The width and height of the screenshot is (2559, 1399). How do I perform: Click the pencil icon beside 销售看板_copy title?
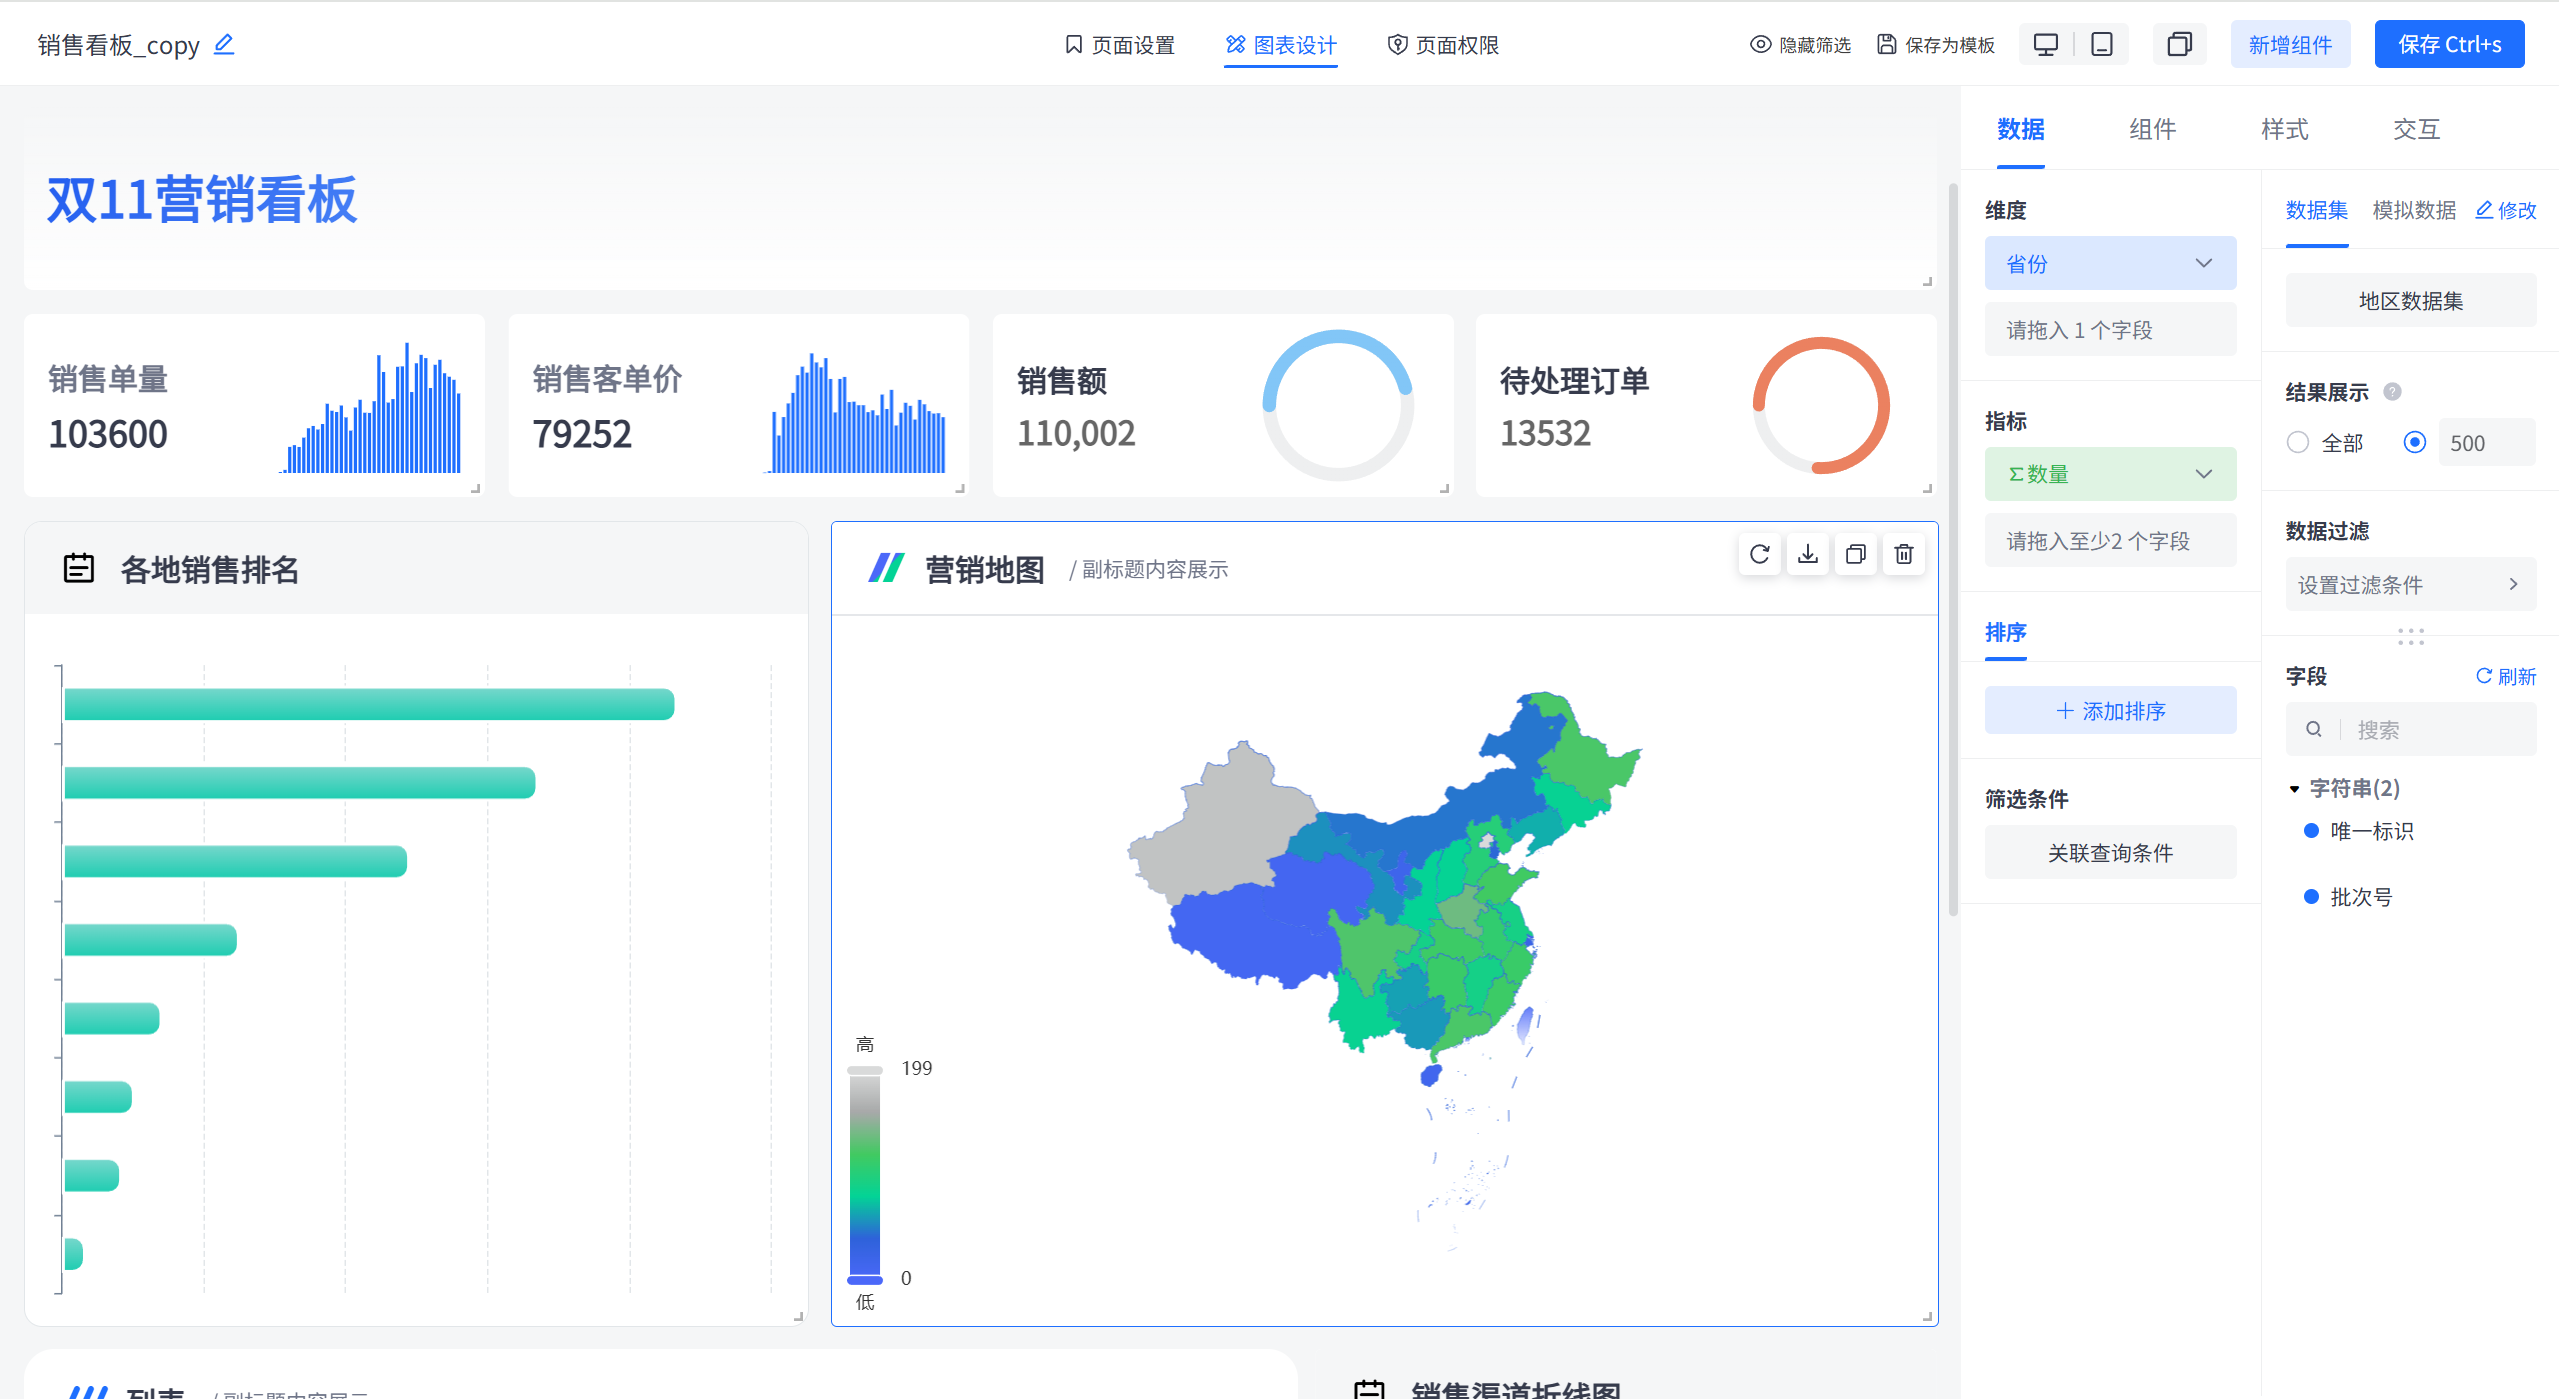(224, 44)
